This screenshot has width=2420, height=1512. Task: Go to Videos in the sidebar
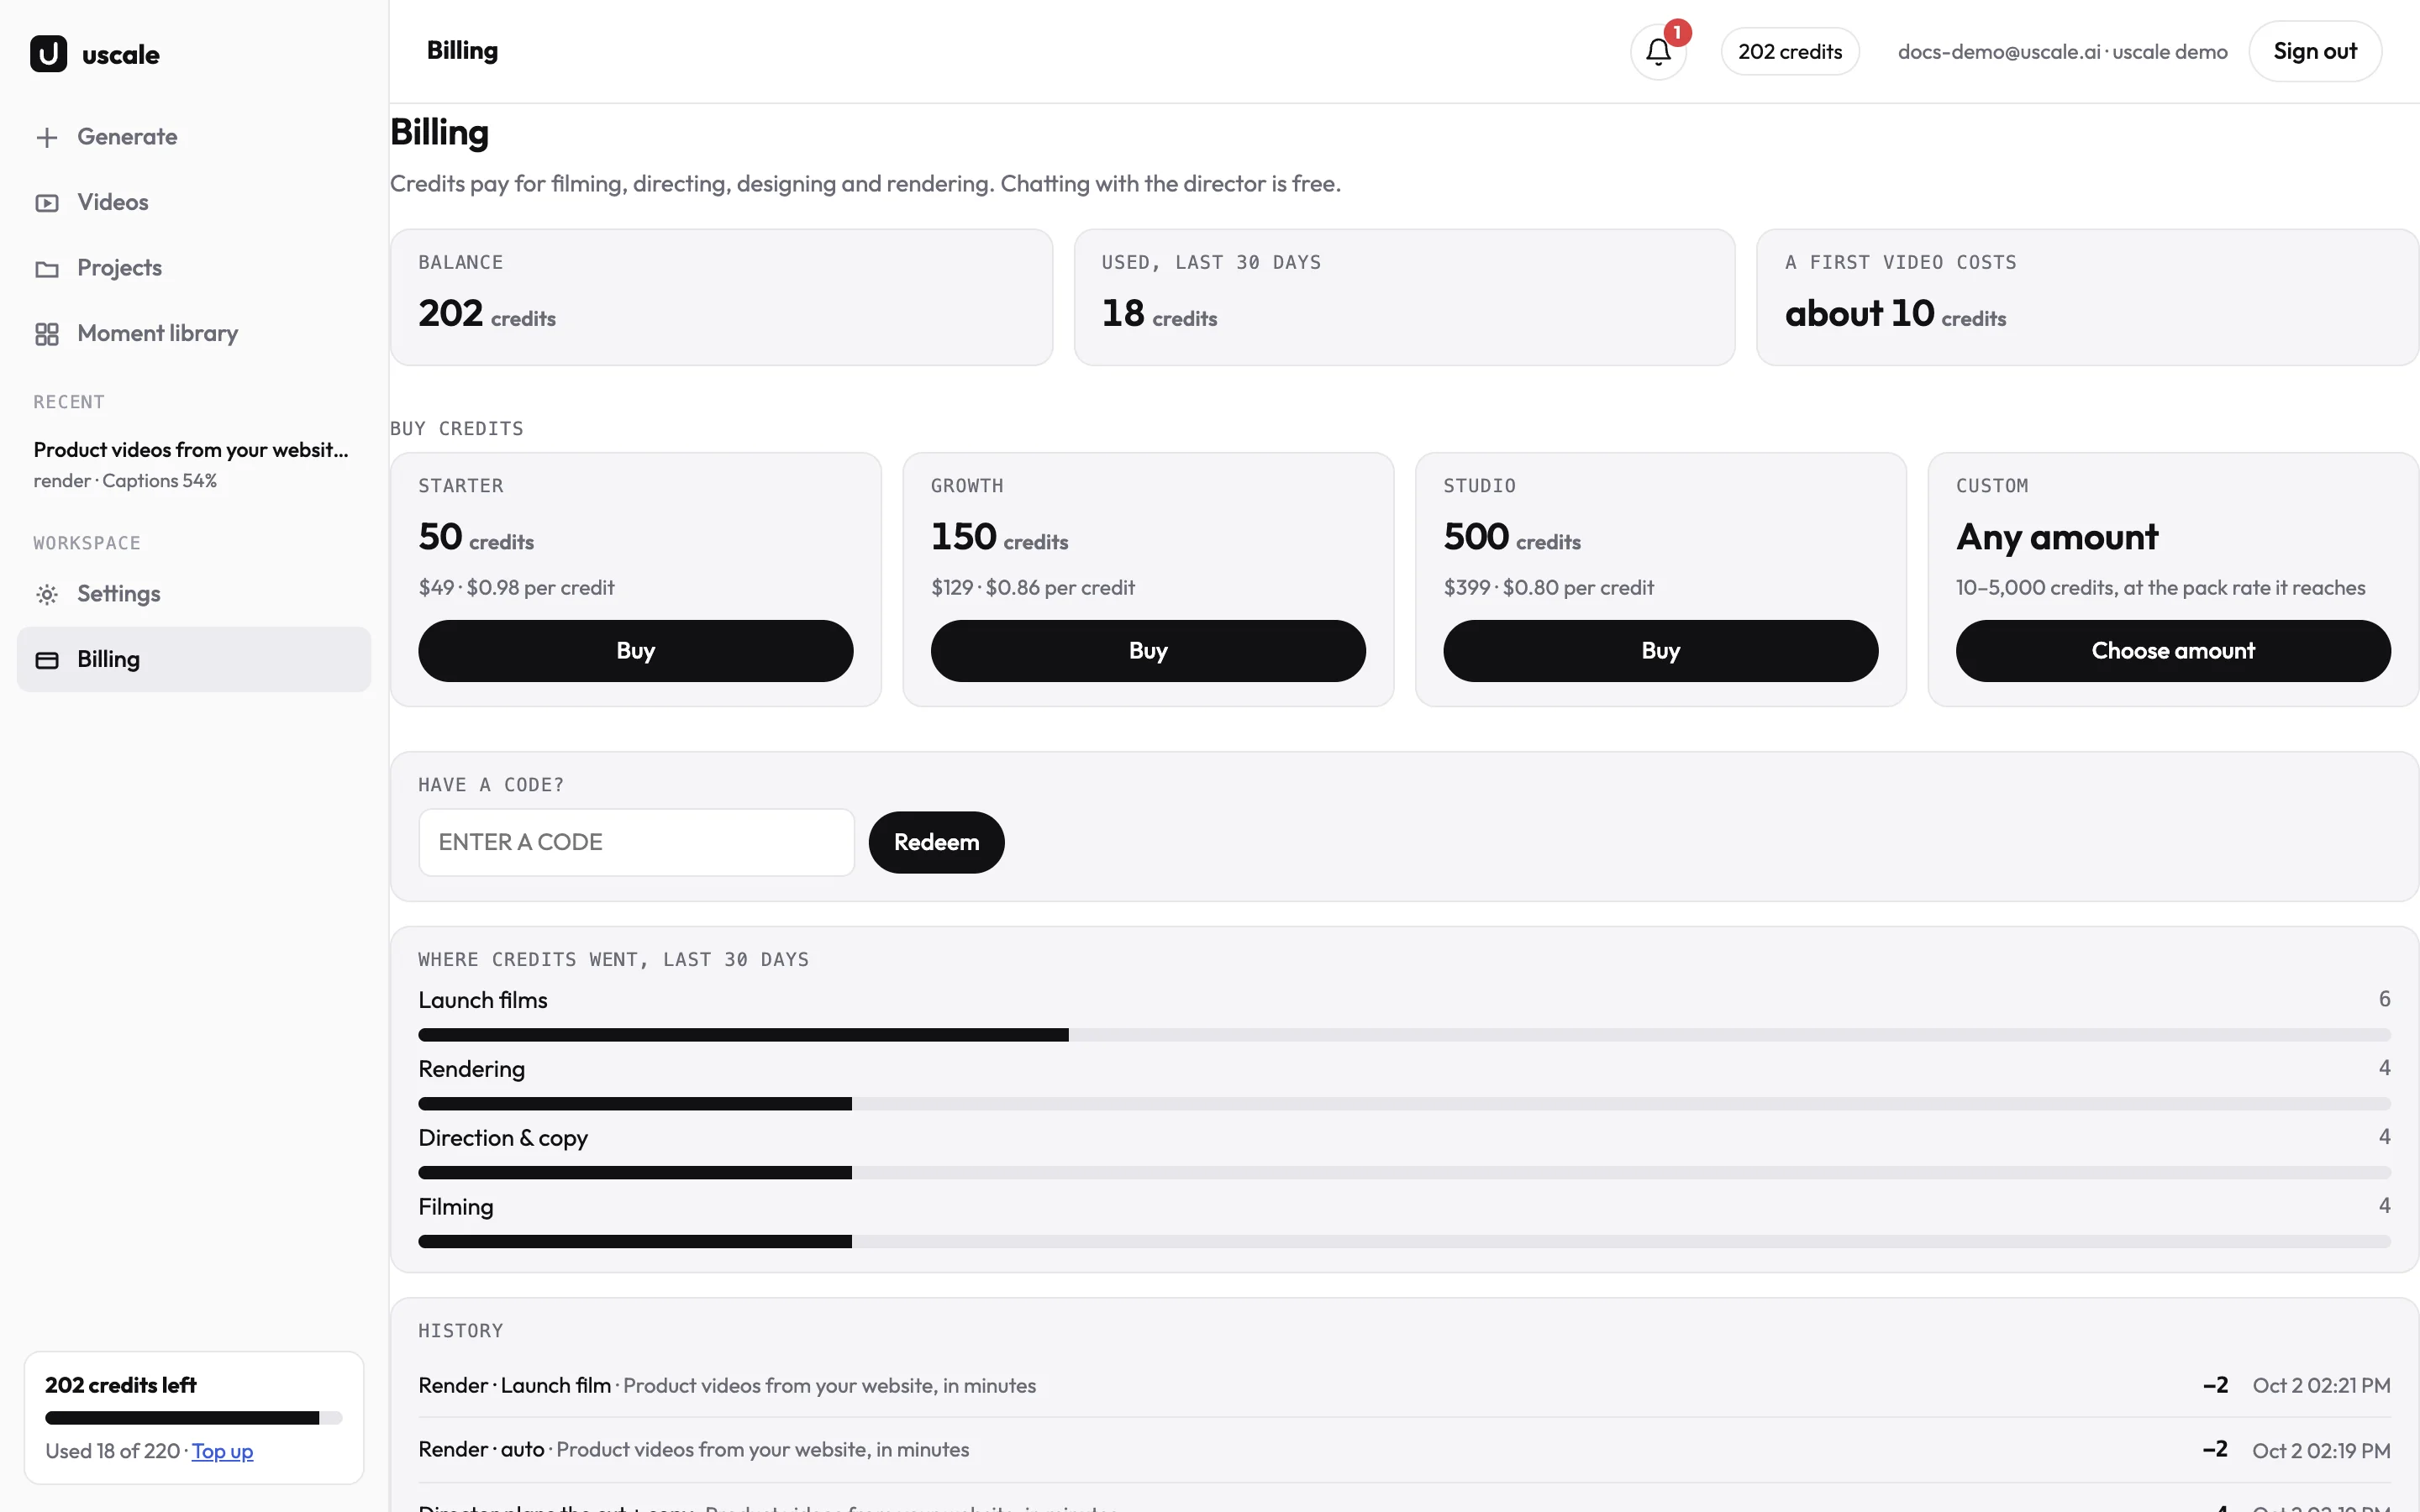coord(194,202)
